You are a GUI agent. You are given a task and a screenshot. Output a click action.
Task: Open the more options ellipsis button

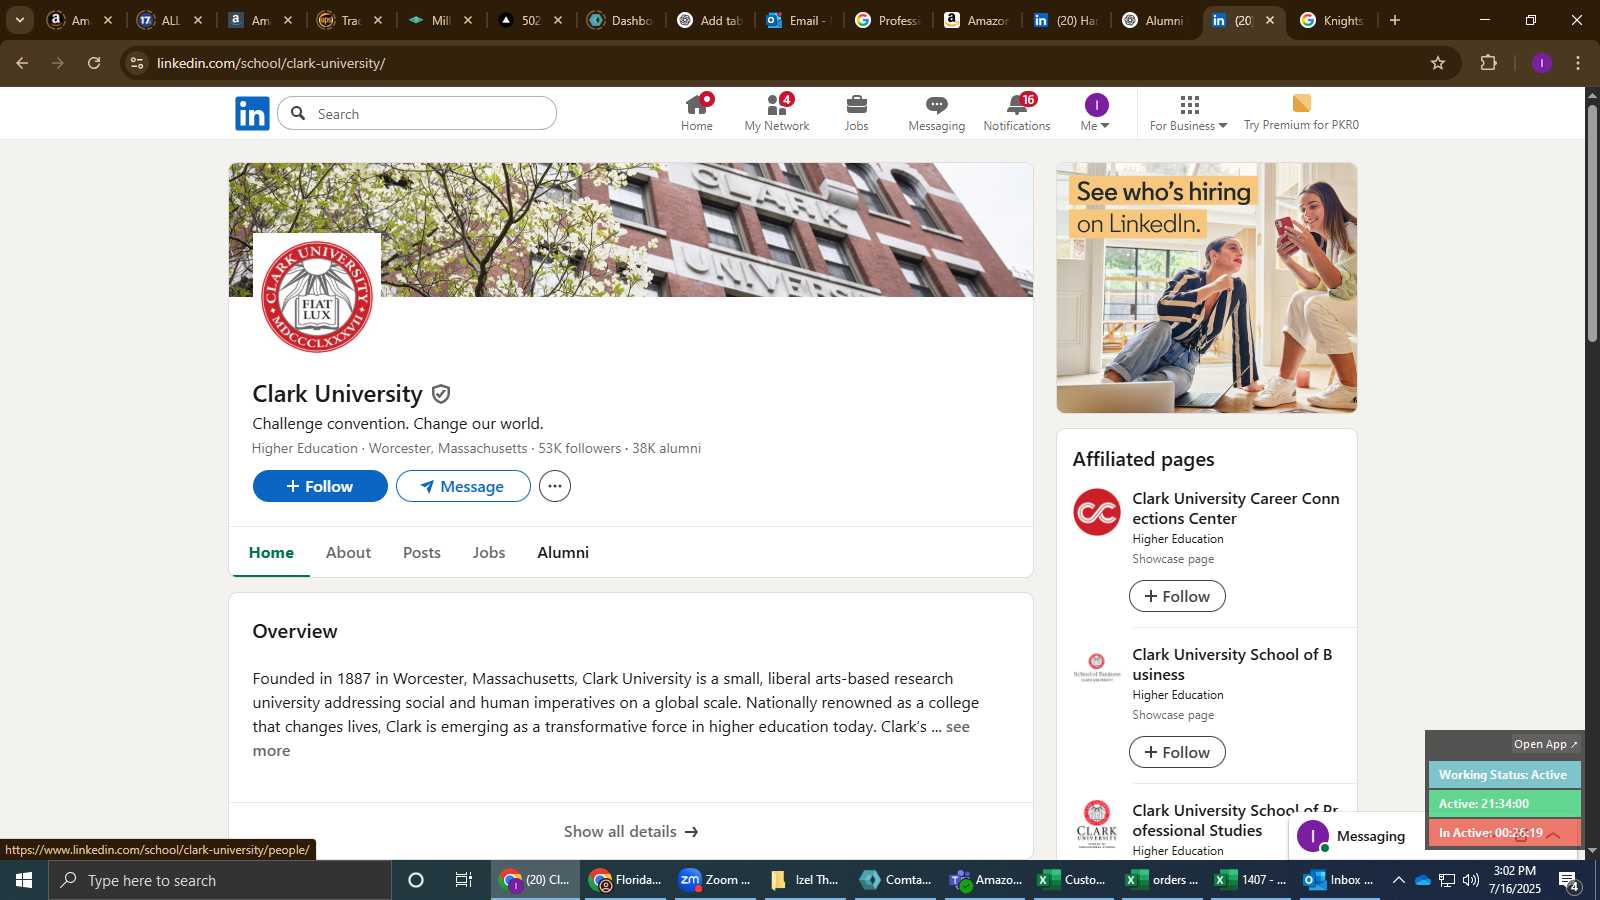555,486
